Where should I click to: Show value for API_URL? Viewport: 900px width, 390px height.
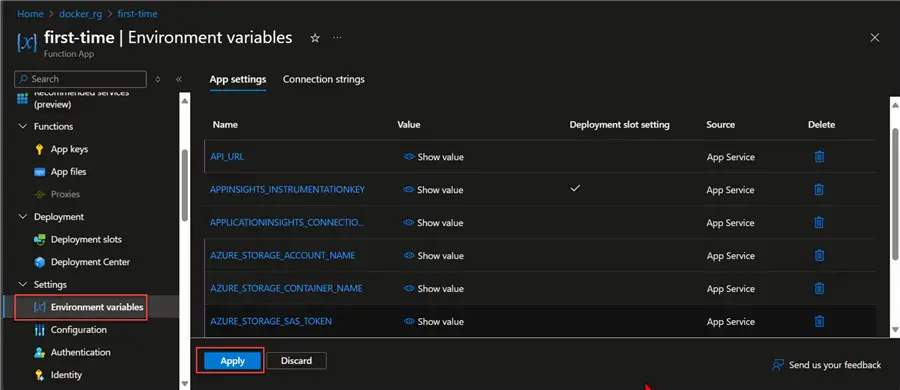click(433, 157)
